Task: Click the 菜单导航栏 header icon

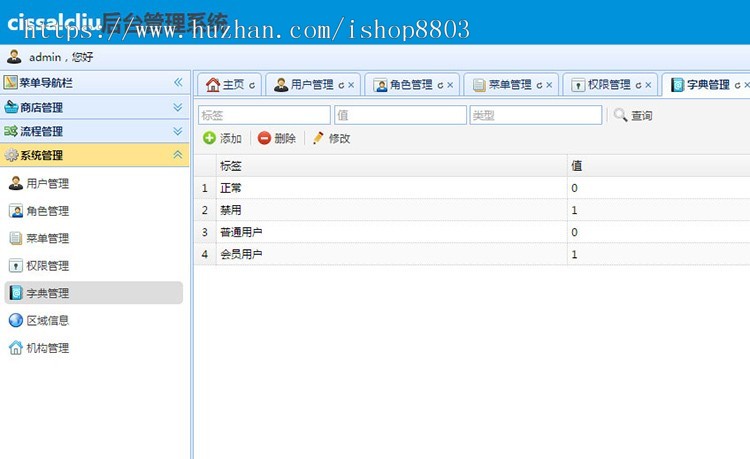Action: pos(11,82)
